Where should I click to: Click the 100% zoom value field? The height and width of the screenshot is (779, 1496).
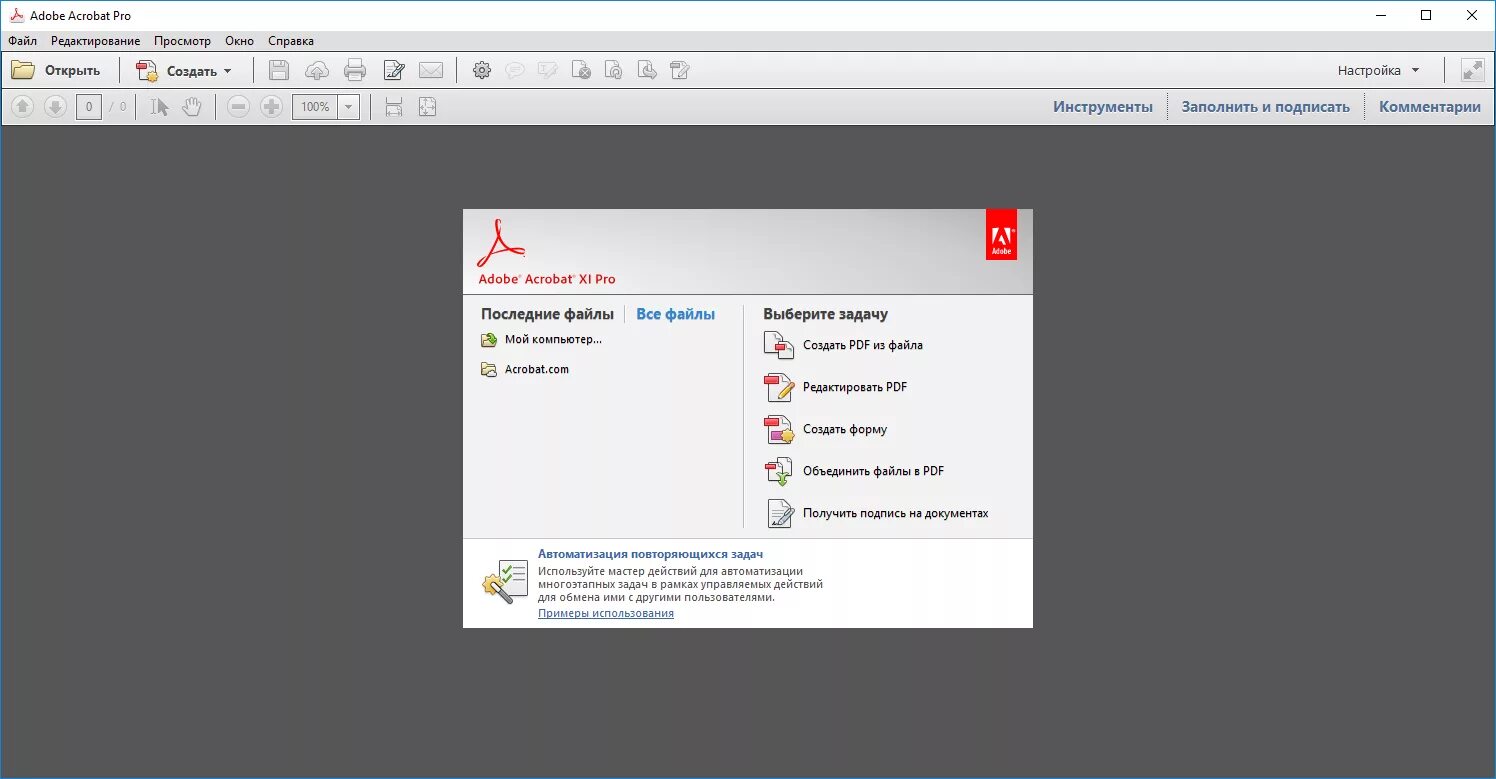coord(315,107)
